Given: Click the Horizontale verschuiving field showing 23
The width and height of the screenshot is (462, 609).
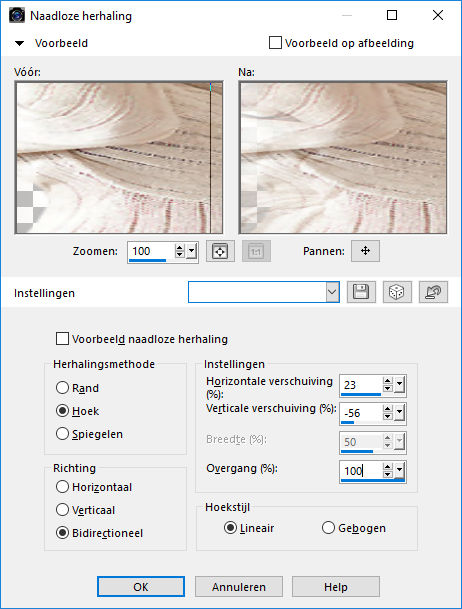Looking at the screenshot, I should (x=361, y=385).
